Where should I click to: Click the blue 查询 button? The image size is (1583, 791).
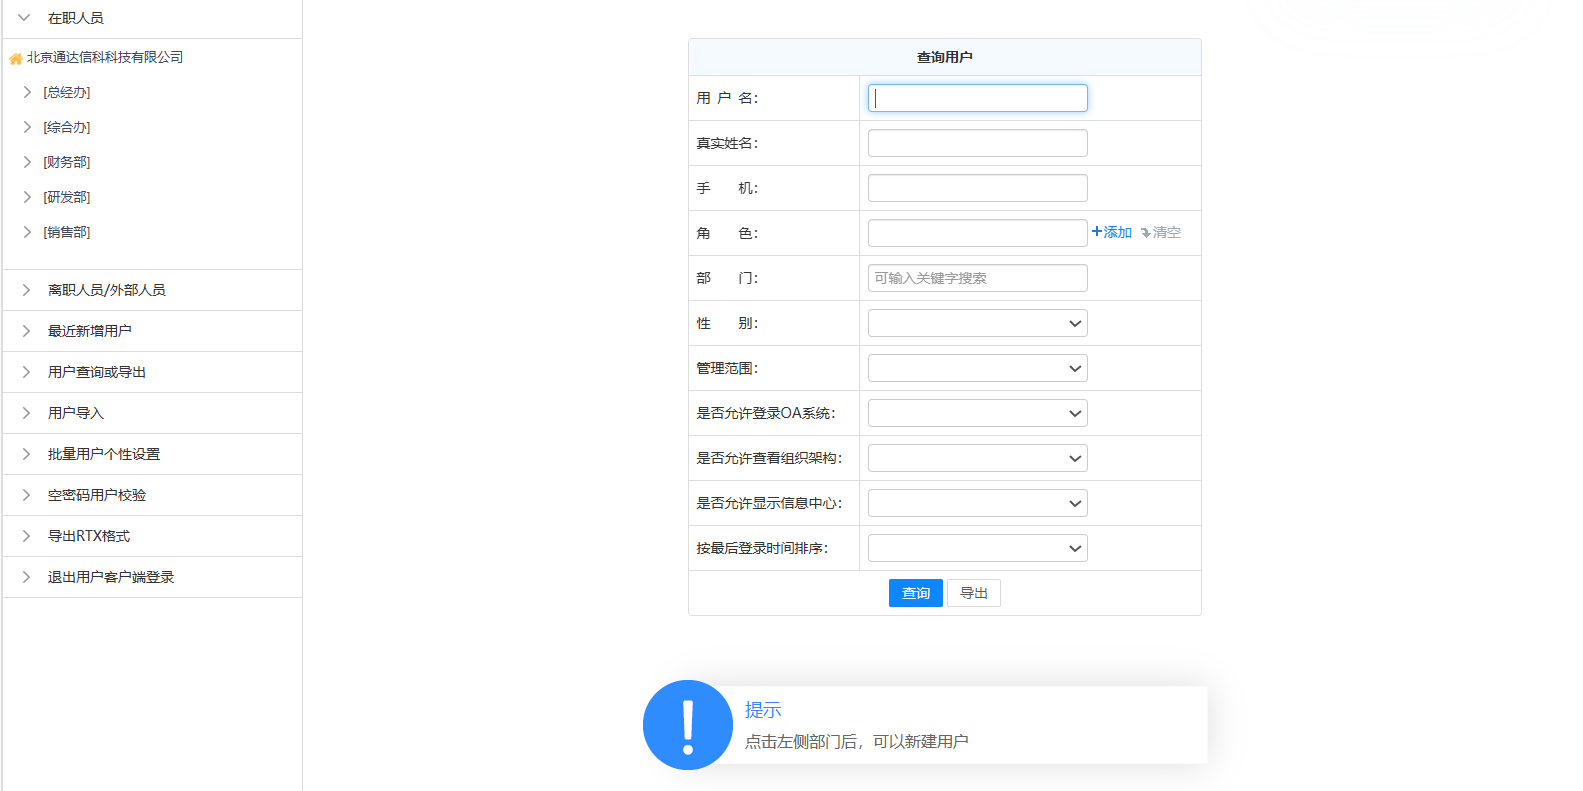pyautogui.click(x=915, y=593)
